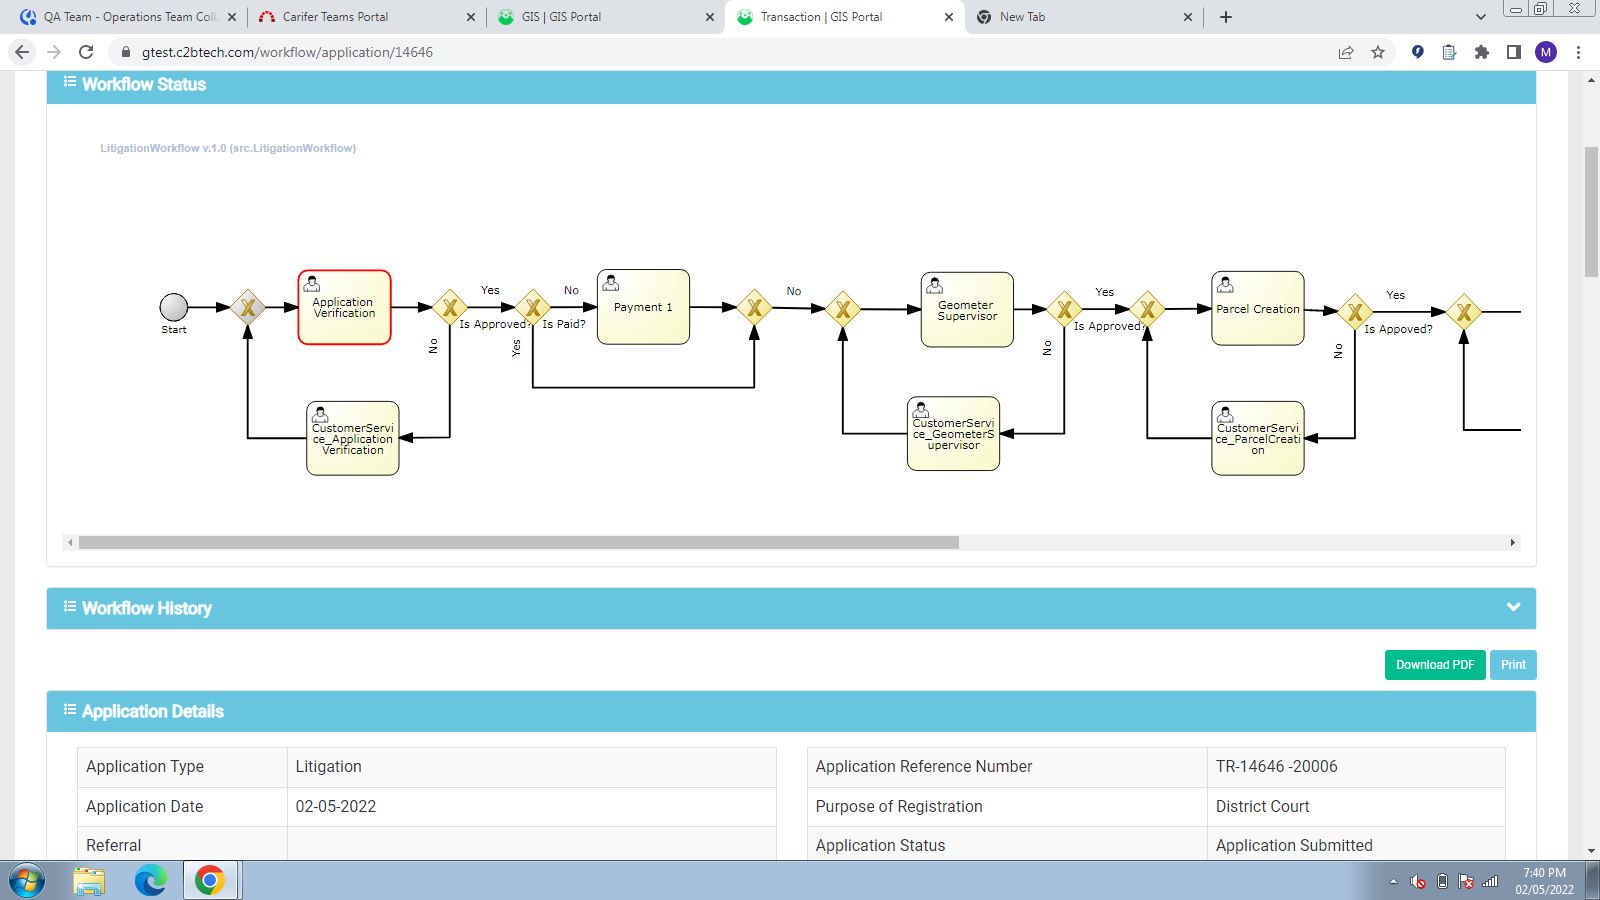Show hidden system tray icons arrow
Screen dimensions: 1600x900
point(1393,881)
